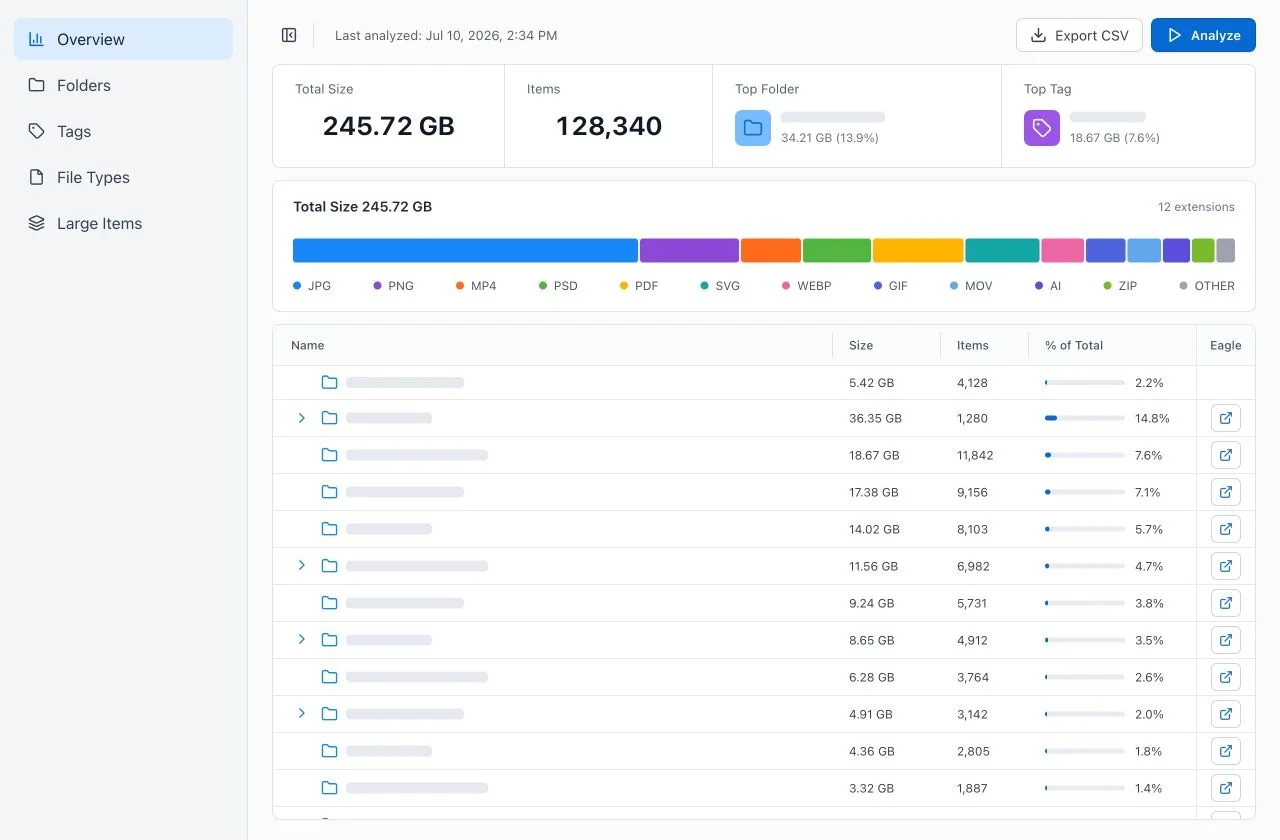The width and height of the screenshot is (1280, 840).
Task: Expand the 8.65 GB folder row
Action: coord(302,640)
